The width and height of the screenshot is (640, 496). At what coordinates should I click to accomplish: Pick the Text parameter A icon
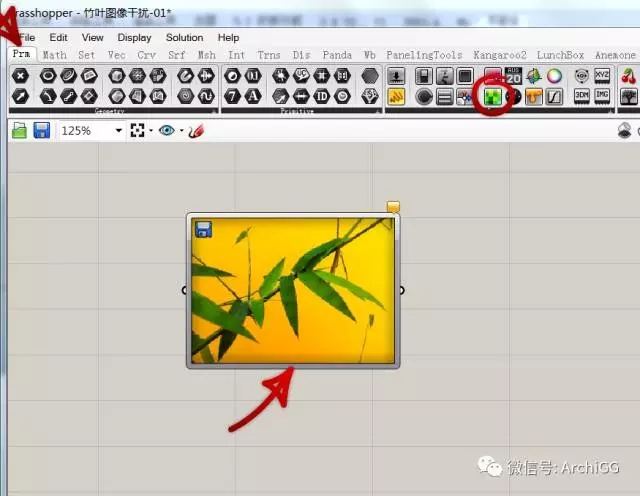coord(253,96)
